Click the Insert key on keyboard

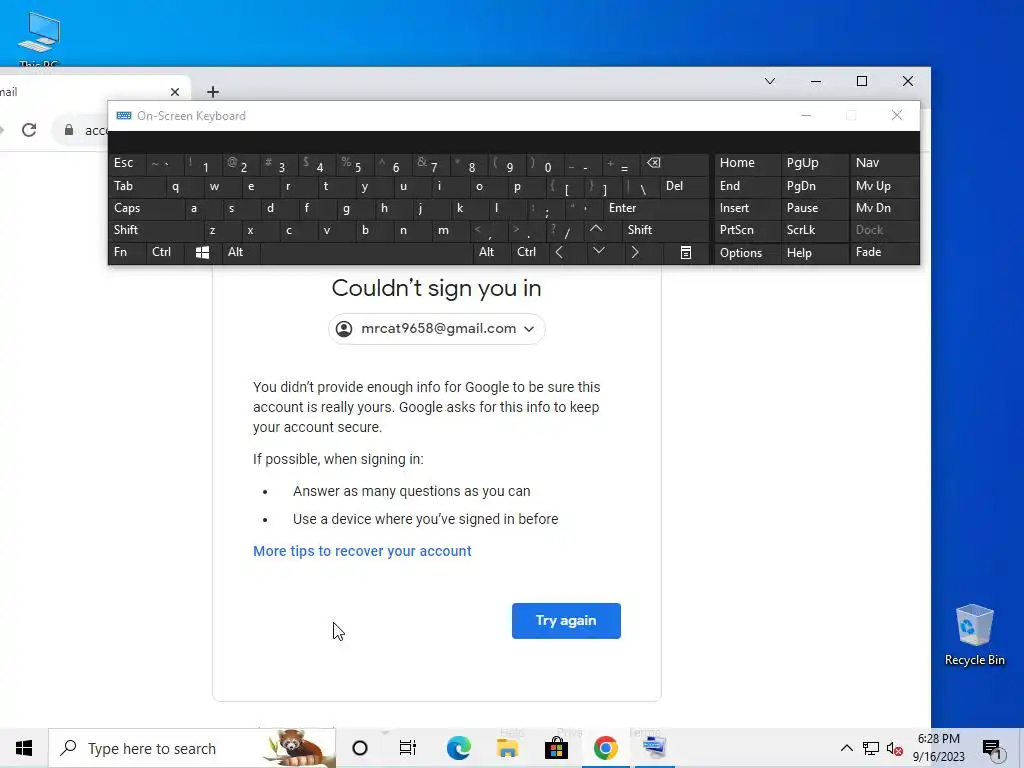747,208
